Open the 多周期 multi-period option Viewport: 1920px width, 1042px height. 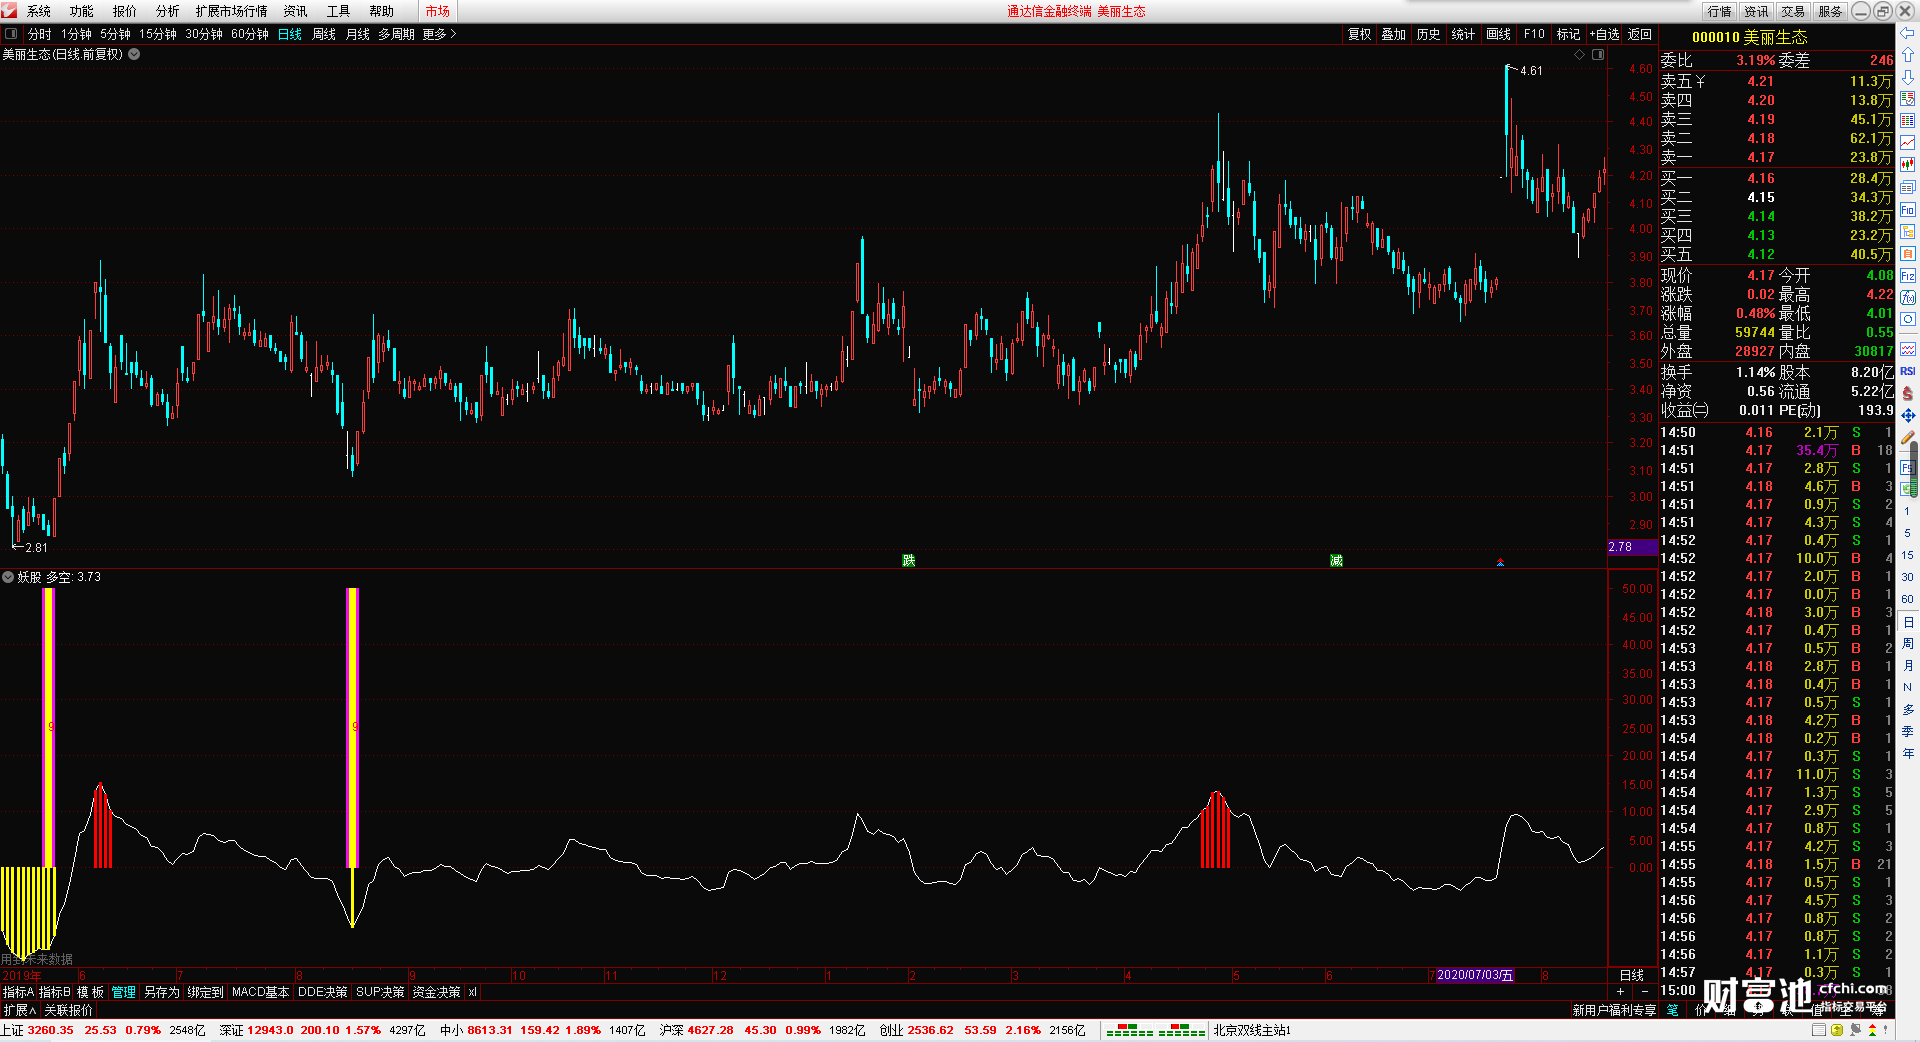(396, 34)
